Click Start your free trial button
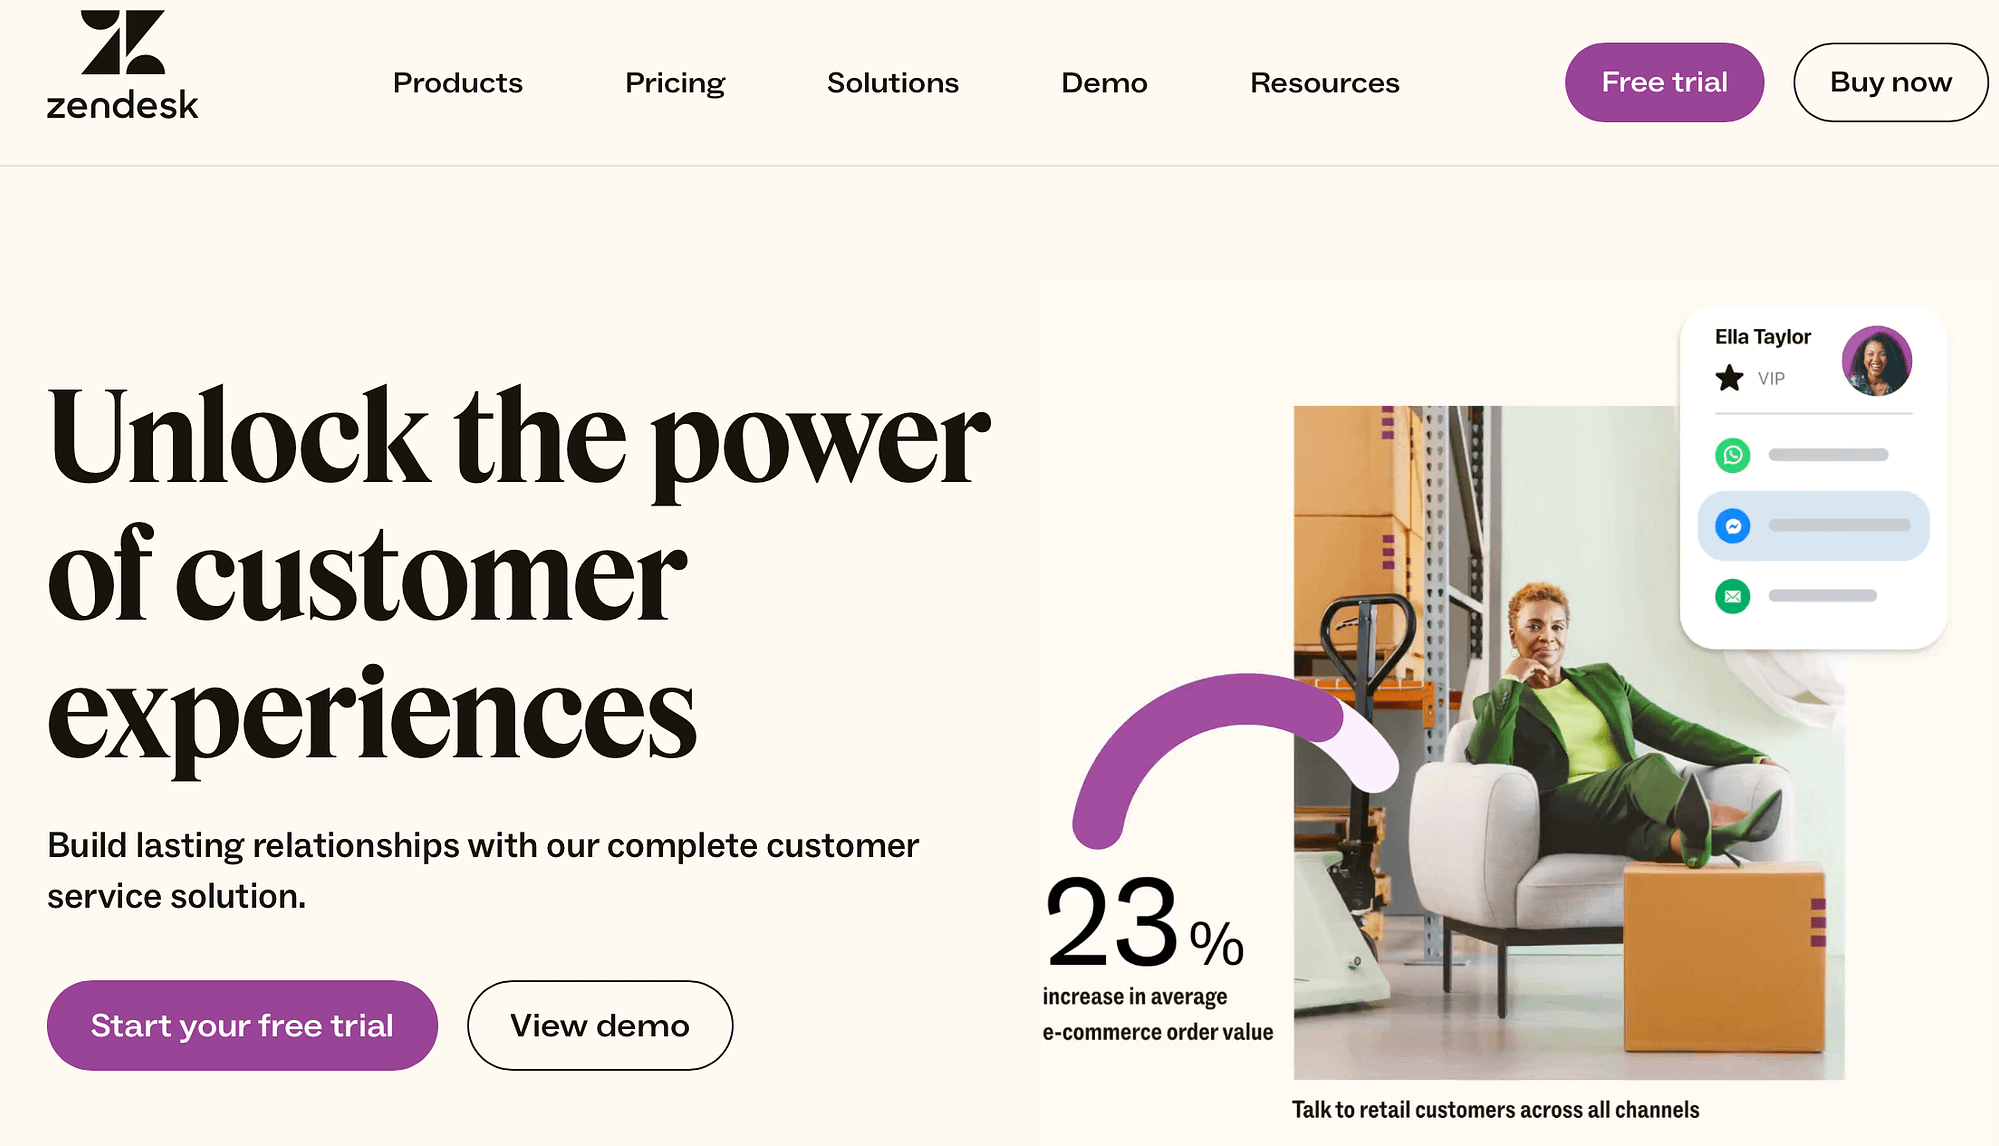Screen dimensions: 1999x1146 pos(242,1024)
